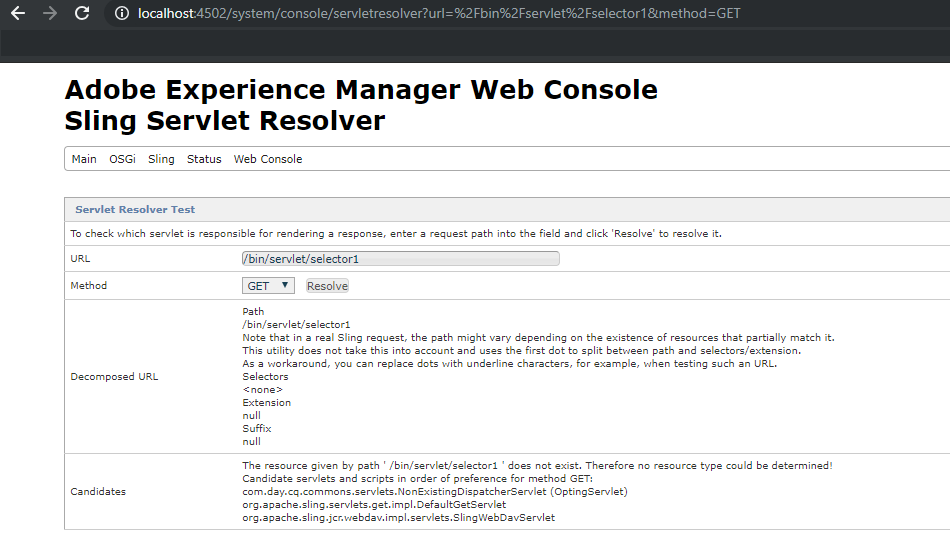Click the <none> selectors value
The height and width of the screenshot is (541, 950).
pos(262,390)
